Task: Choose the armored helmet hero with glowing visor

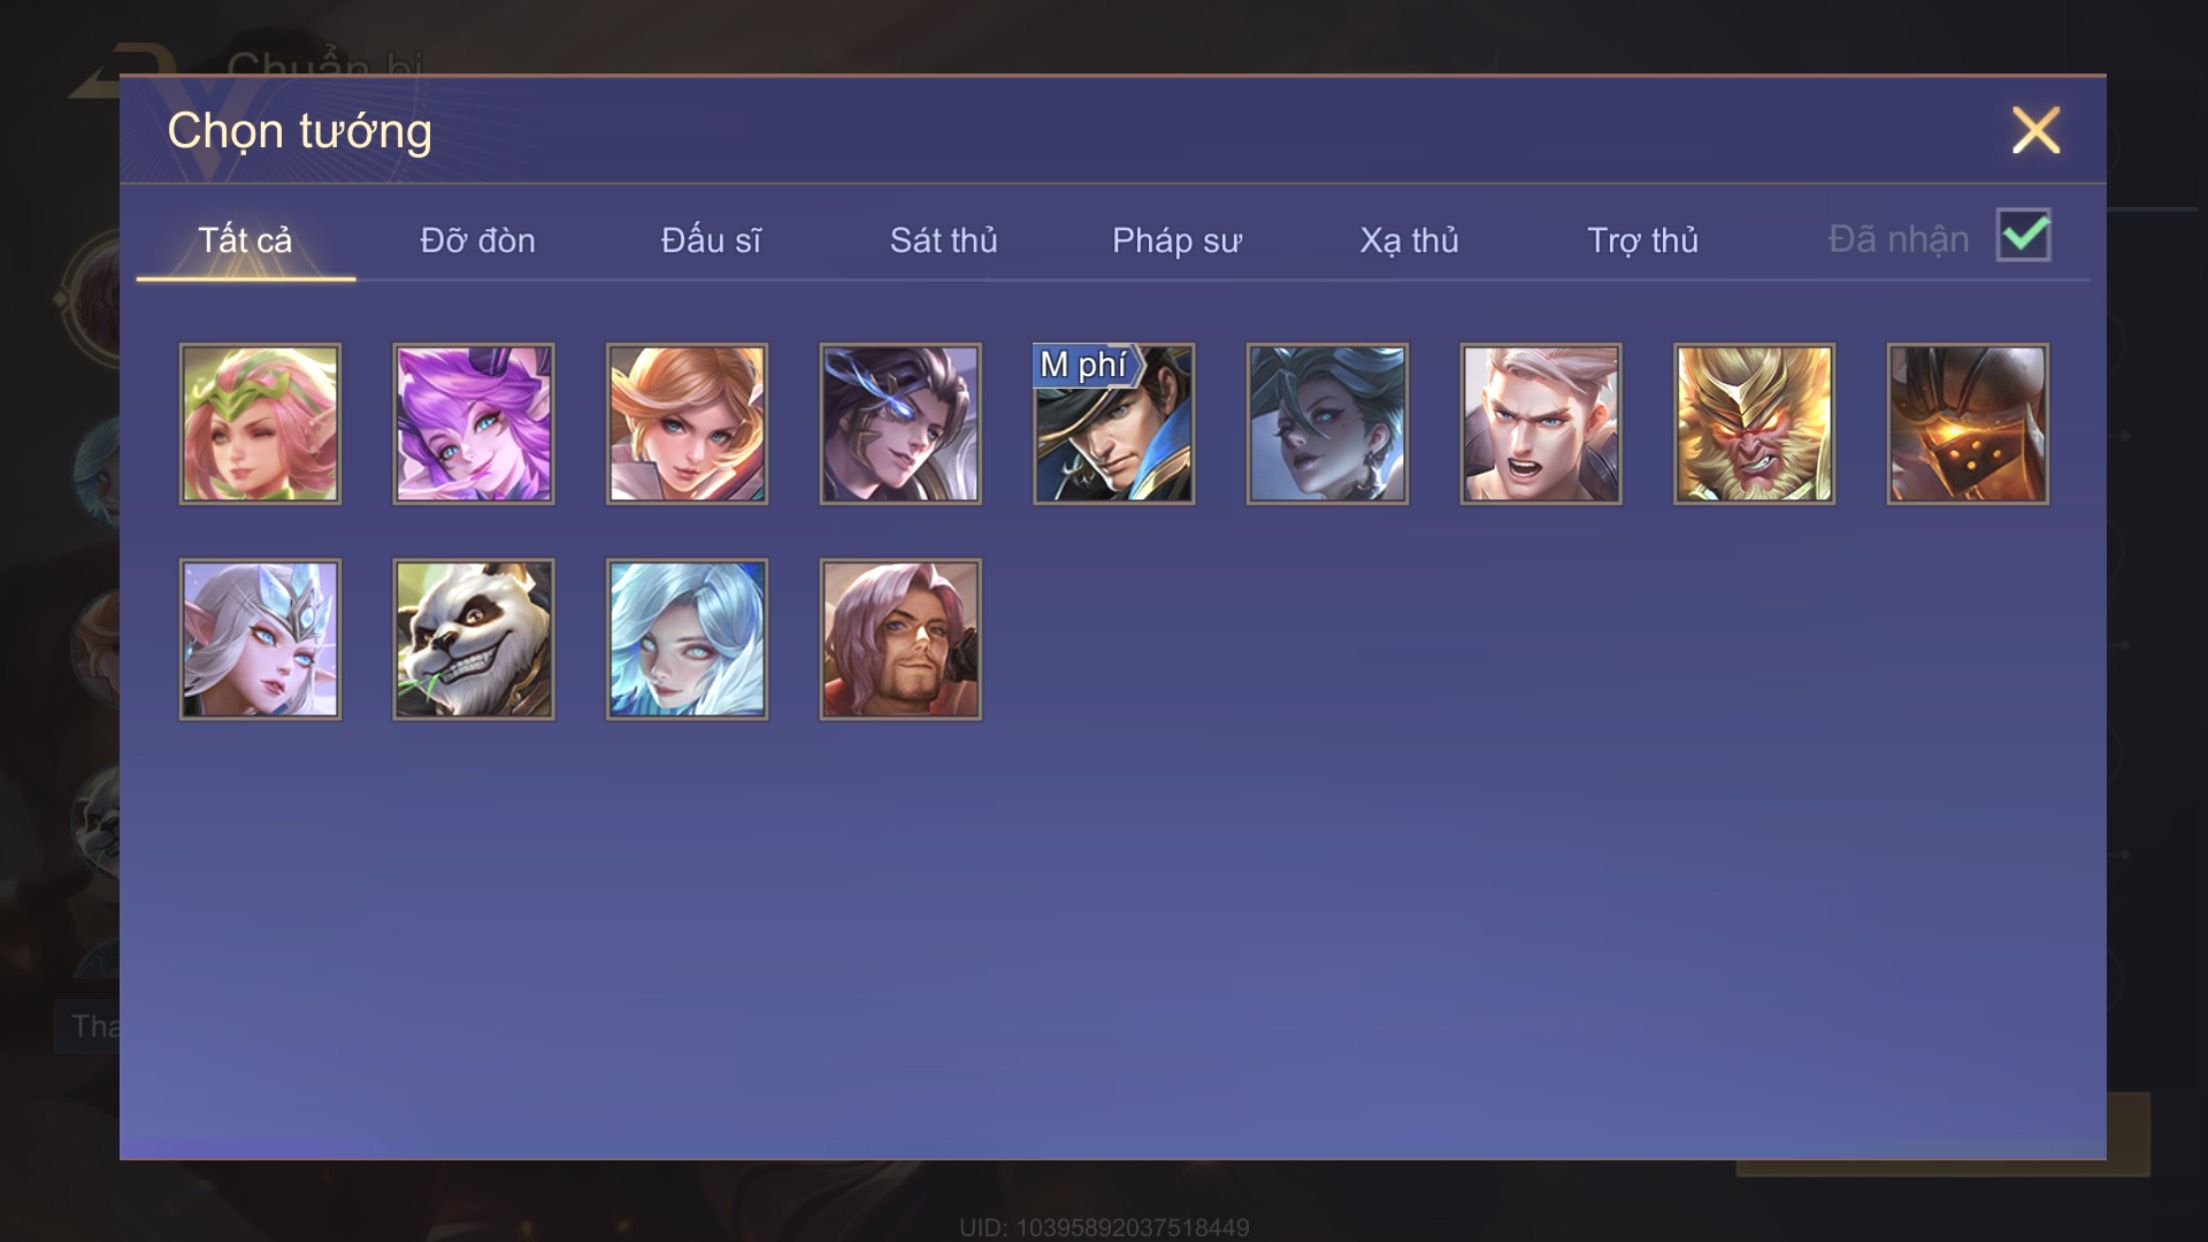Action: (x=1968, y=424)
